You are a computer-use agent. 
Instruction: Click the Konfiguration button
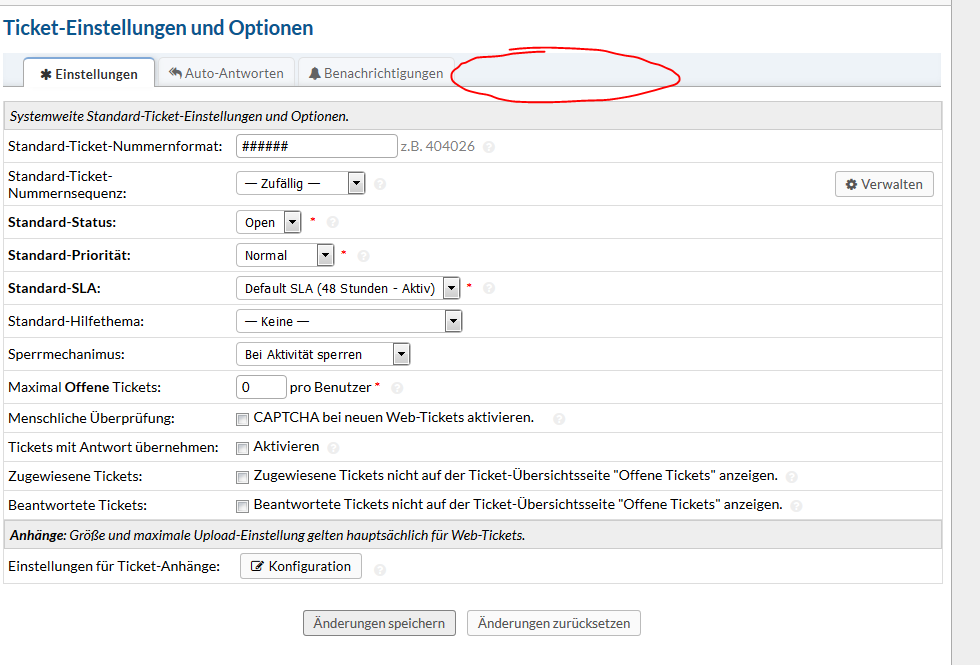pyautogui.click(x=301, y=566)
